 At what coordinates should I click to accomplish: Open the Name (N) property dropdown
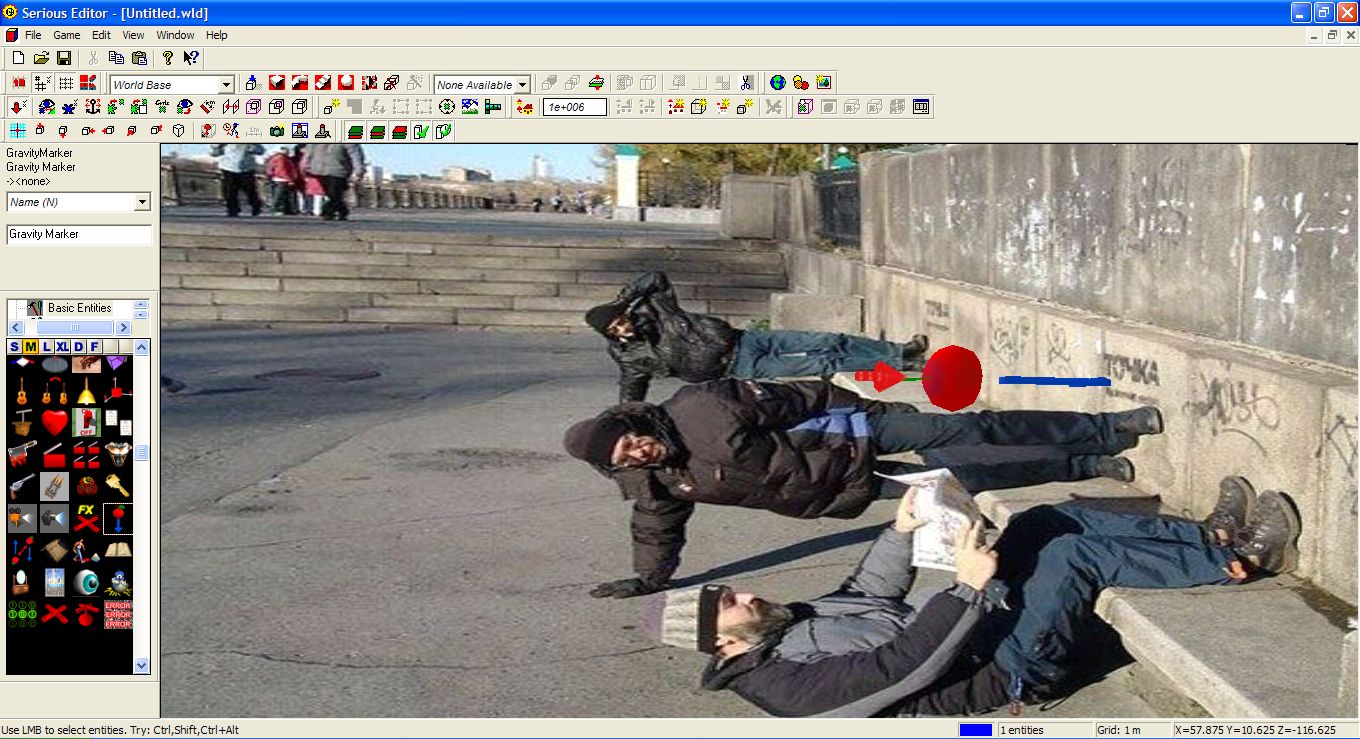[x=142, y=202]
